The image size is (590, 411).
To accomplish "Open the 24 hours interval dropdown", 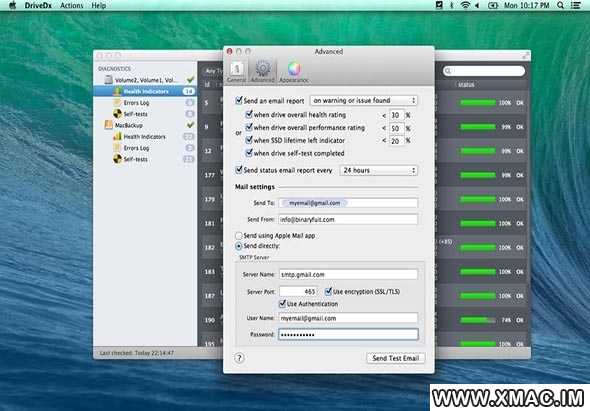I will 379,170.
